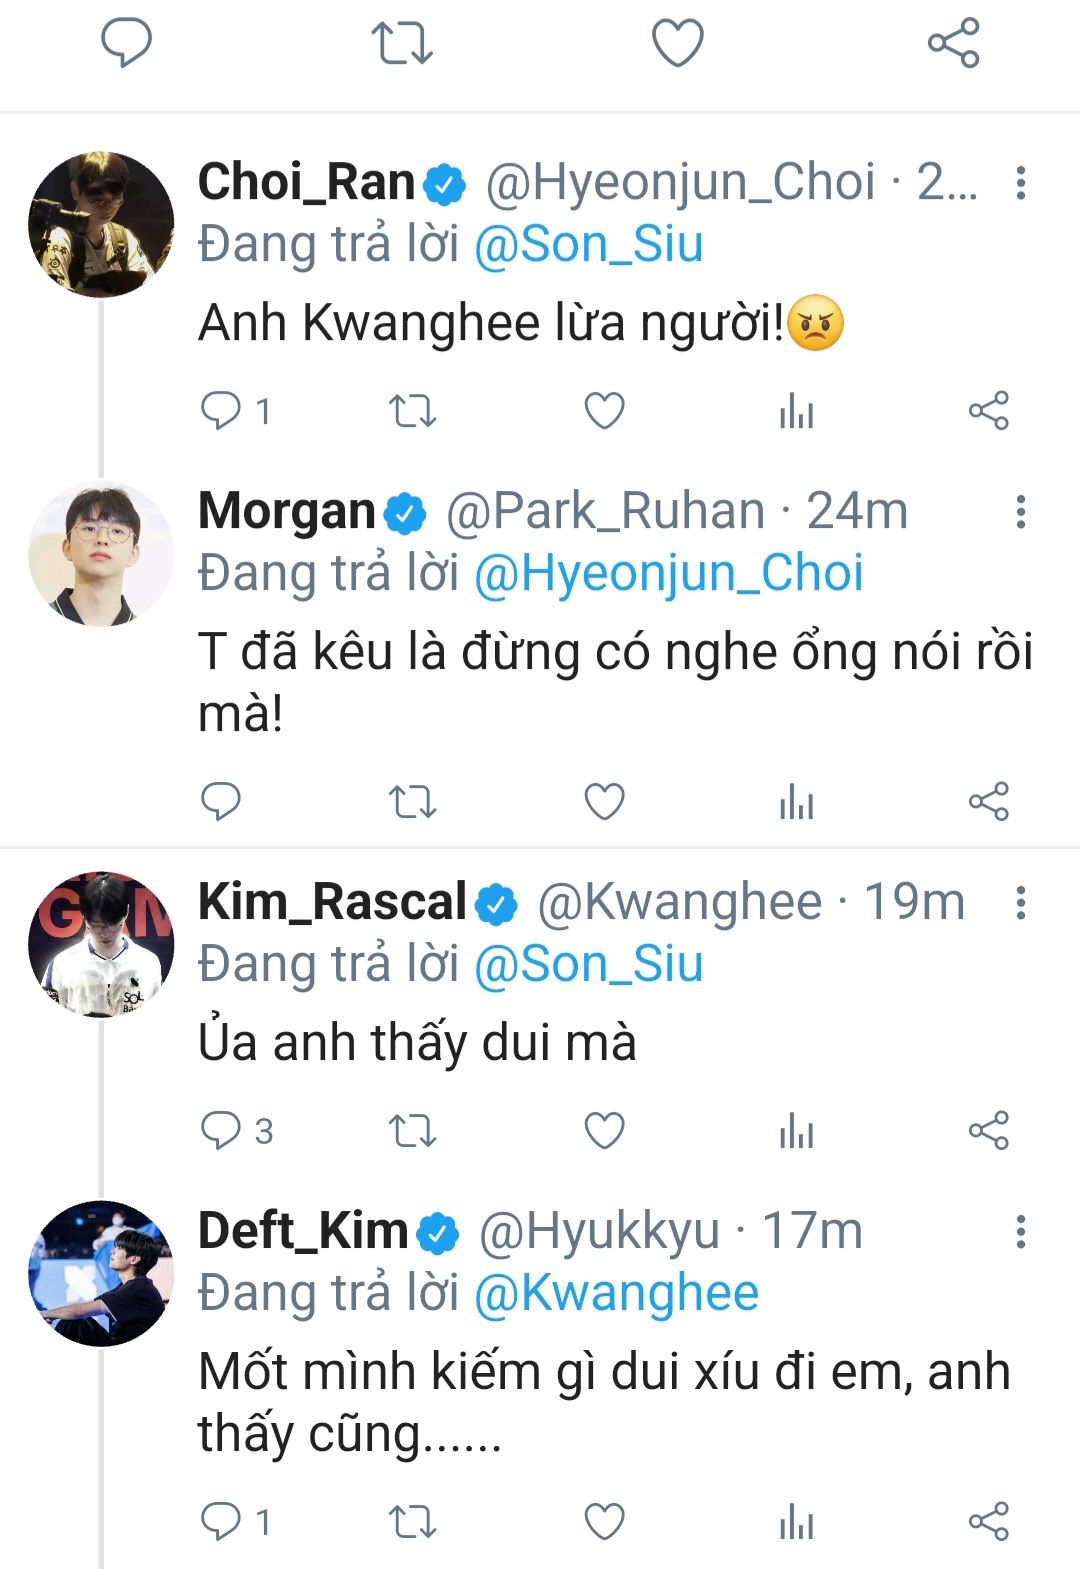View analytics for Kim_Rascal's tweet

796,1131
